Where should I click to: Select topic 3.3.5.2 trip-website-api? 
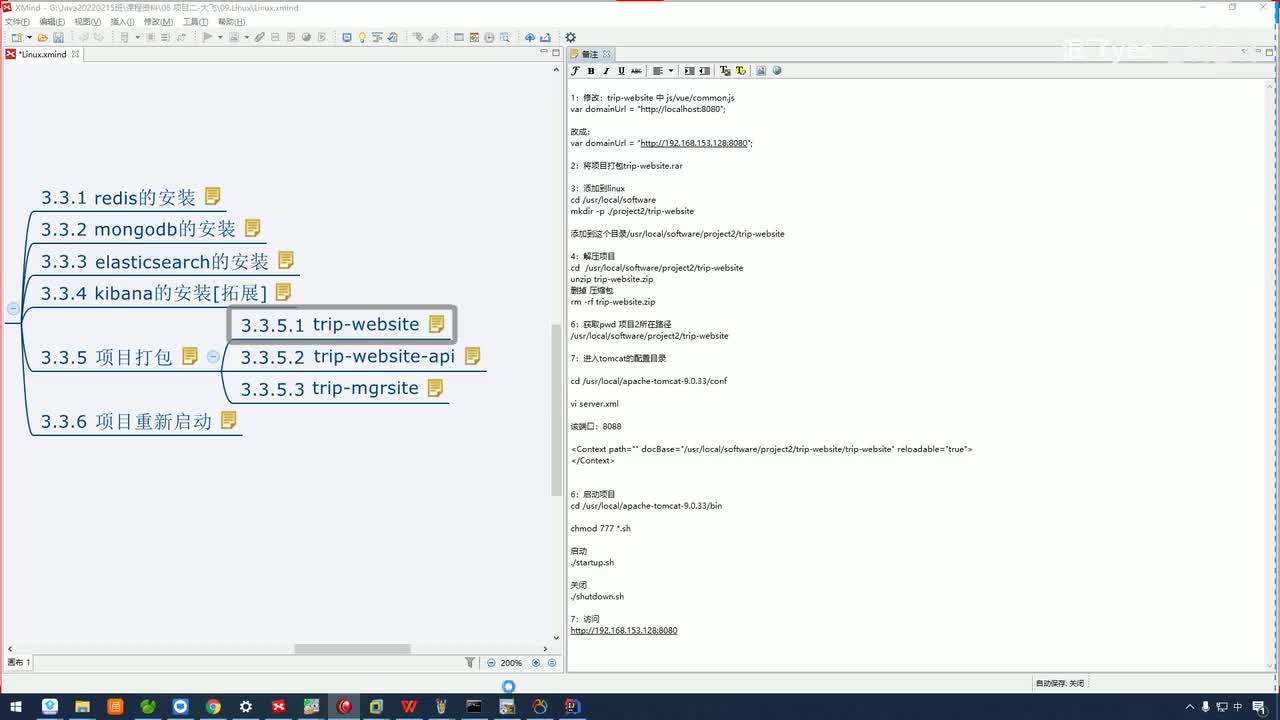tap(347, 357)
